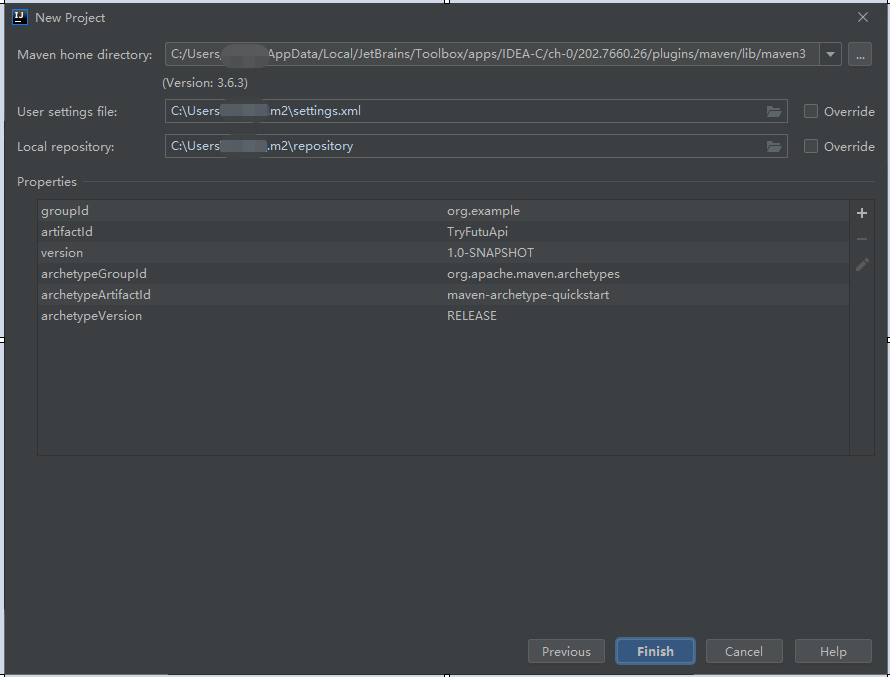
Task: Close the New Project dialog
Action: (x=863, y=17)
